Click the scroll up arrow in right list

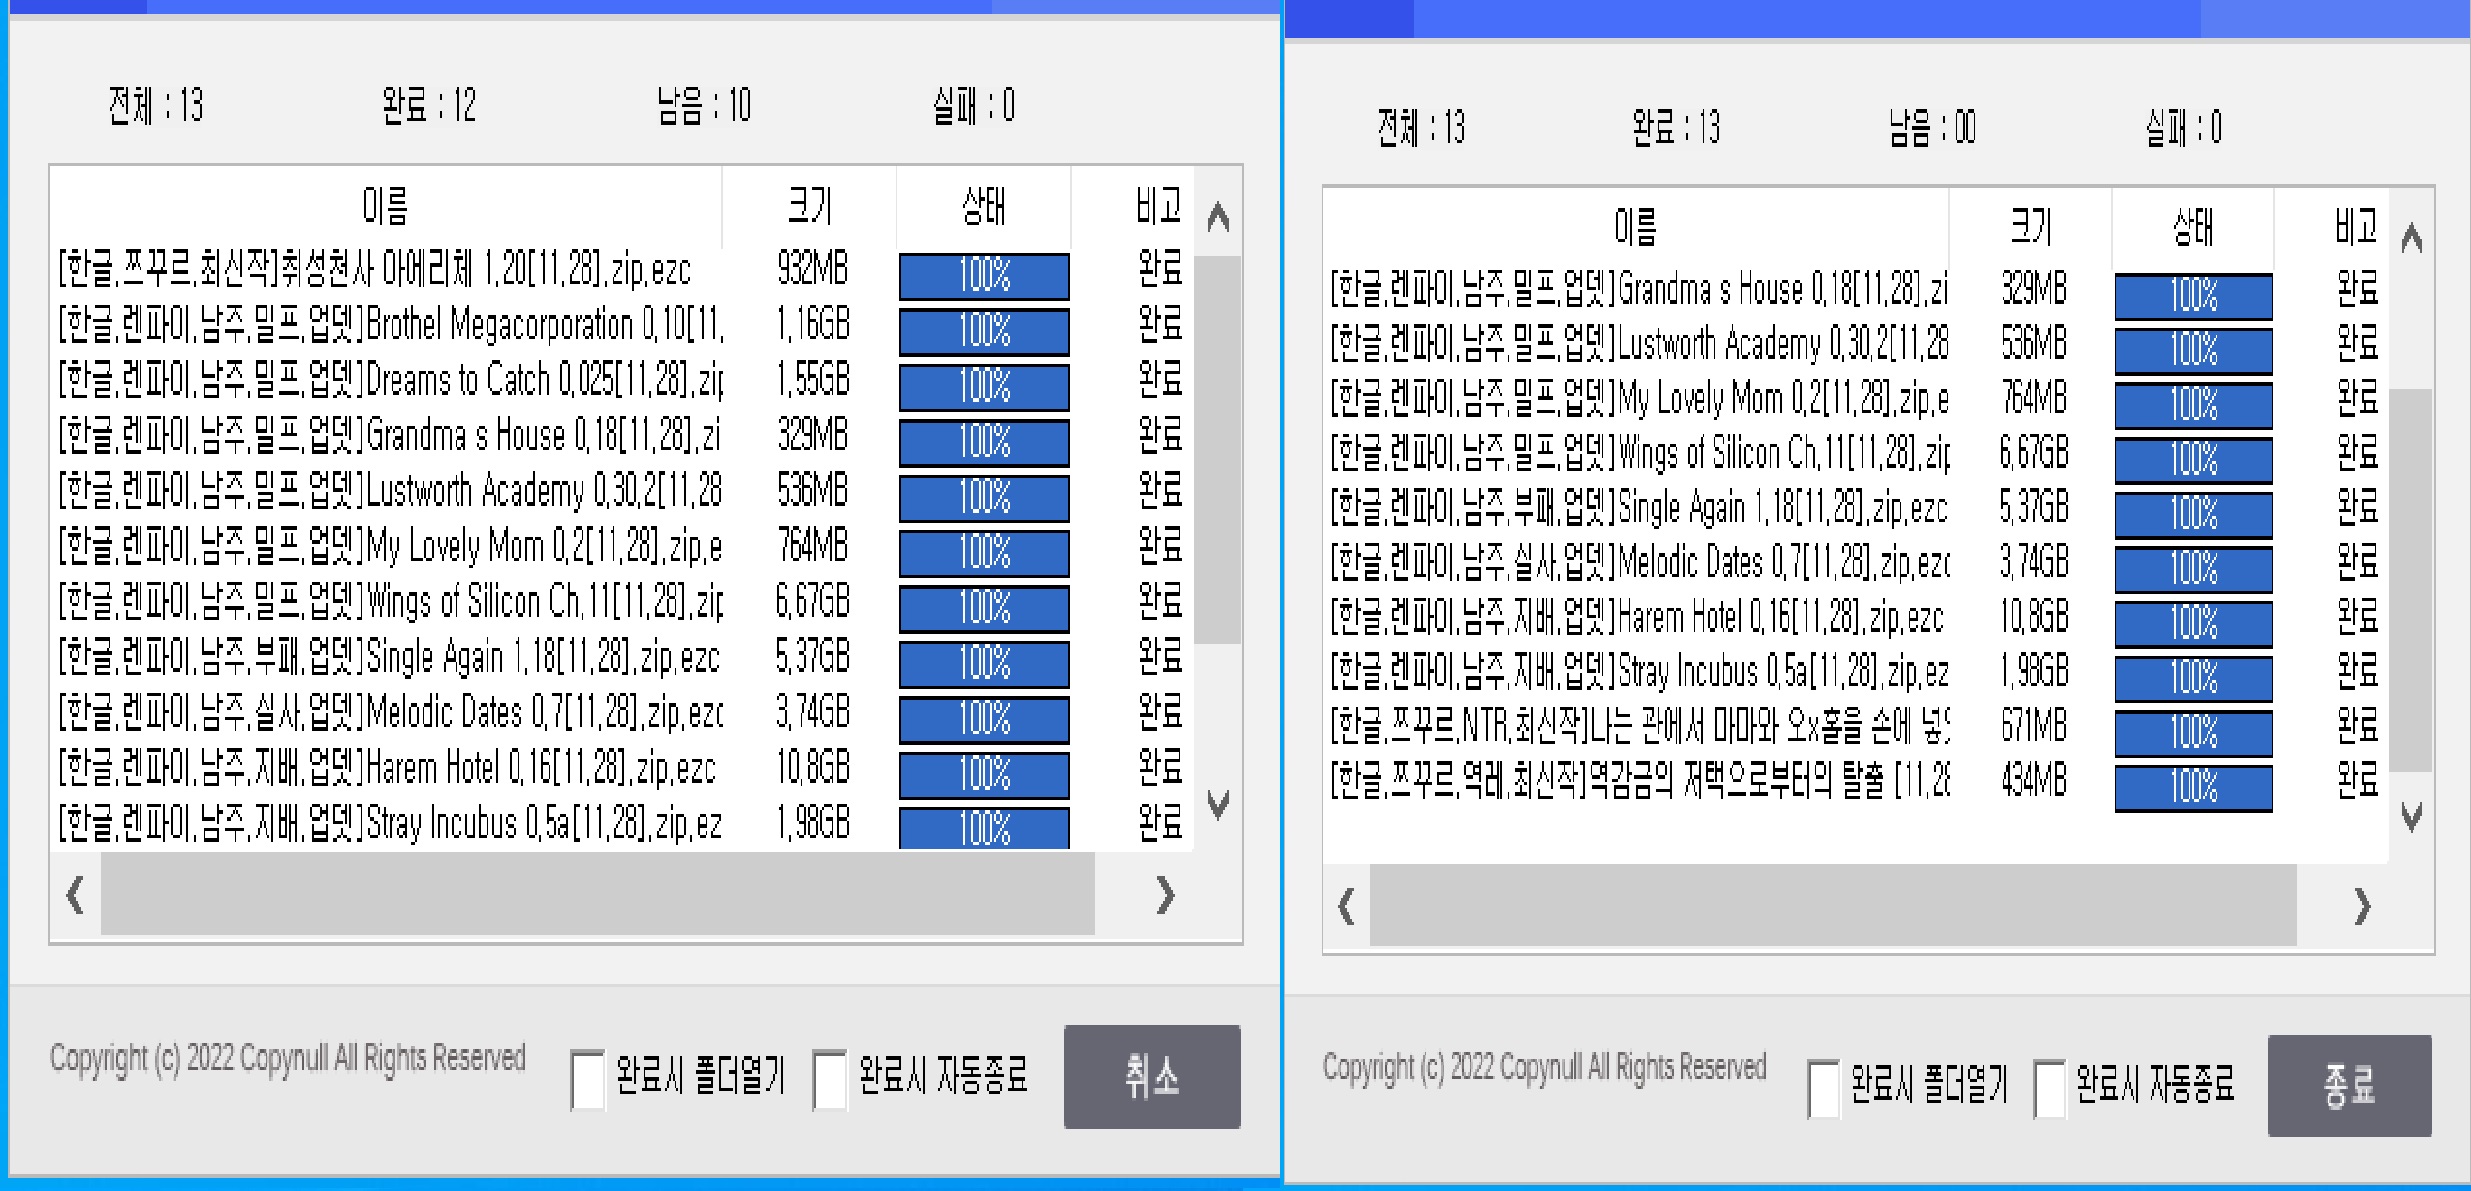pyautogui.click(x=2411, y=238)
